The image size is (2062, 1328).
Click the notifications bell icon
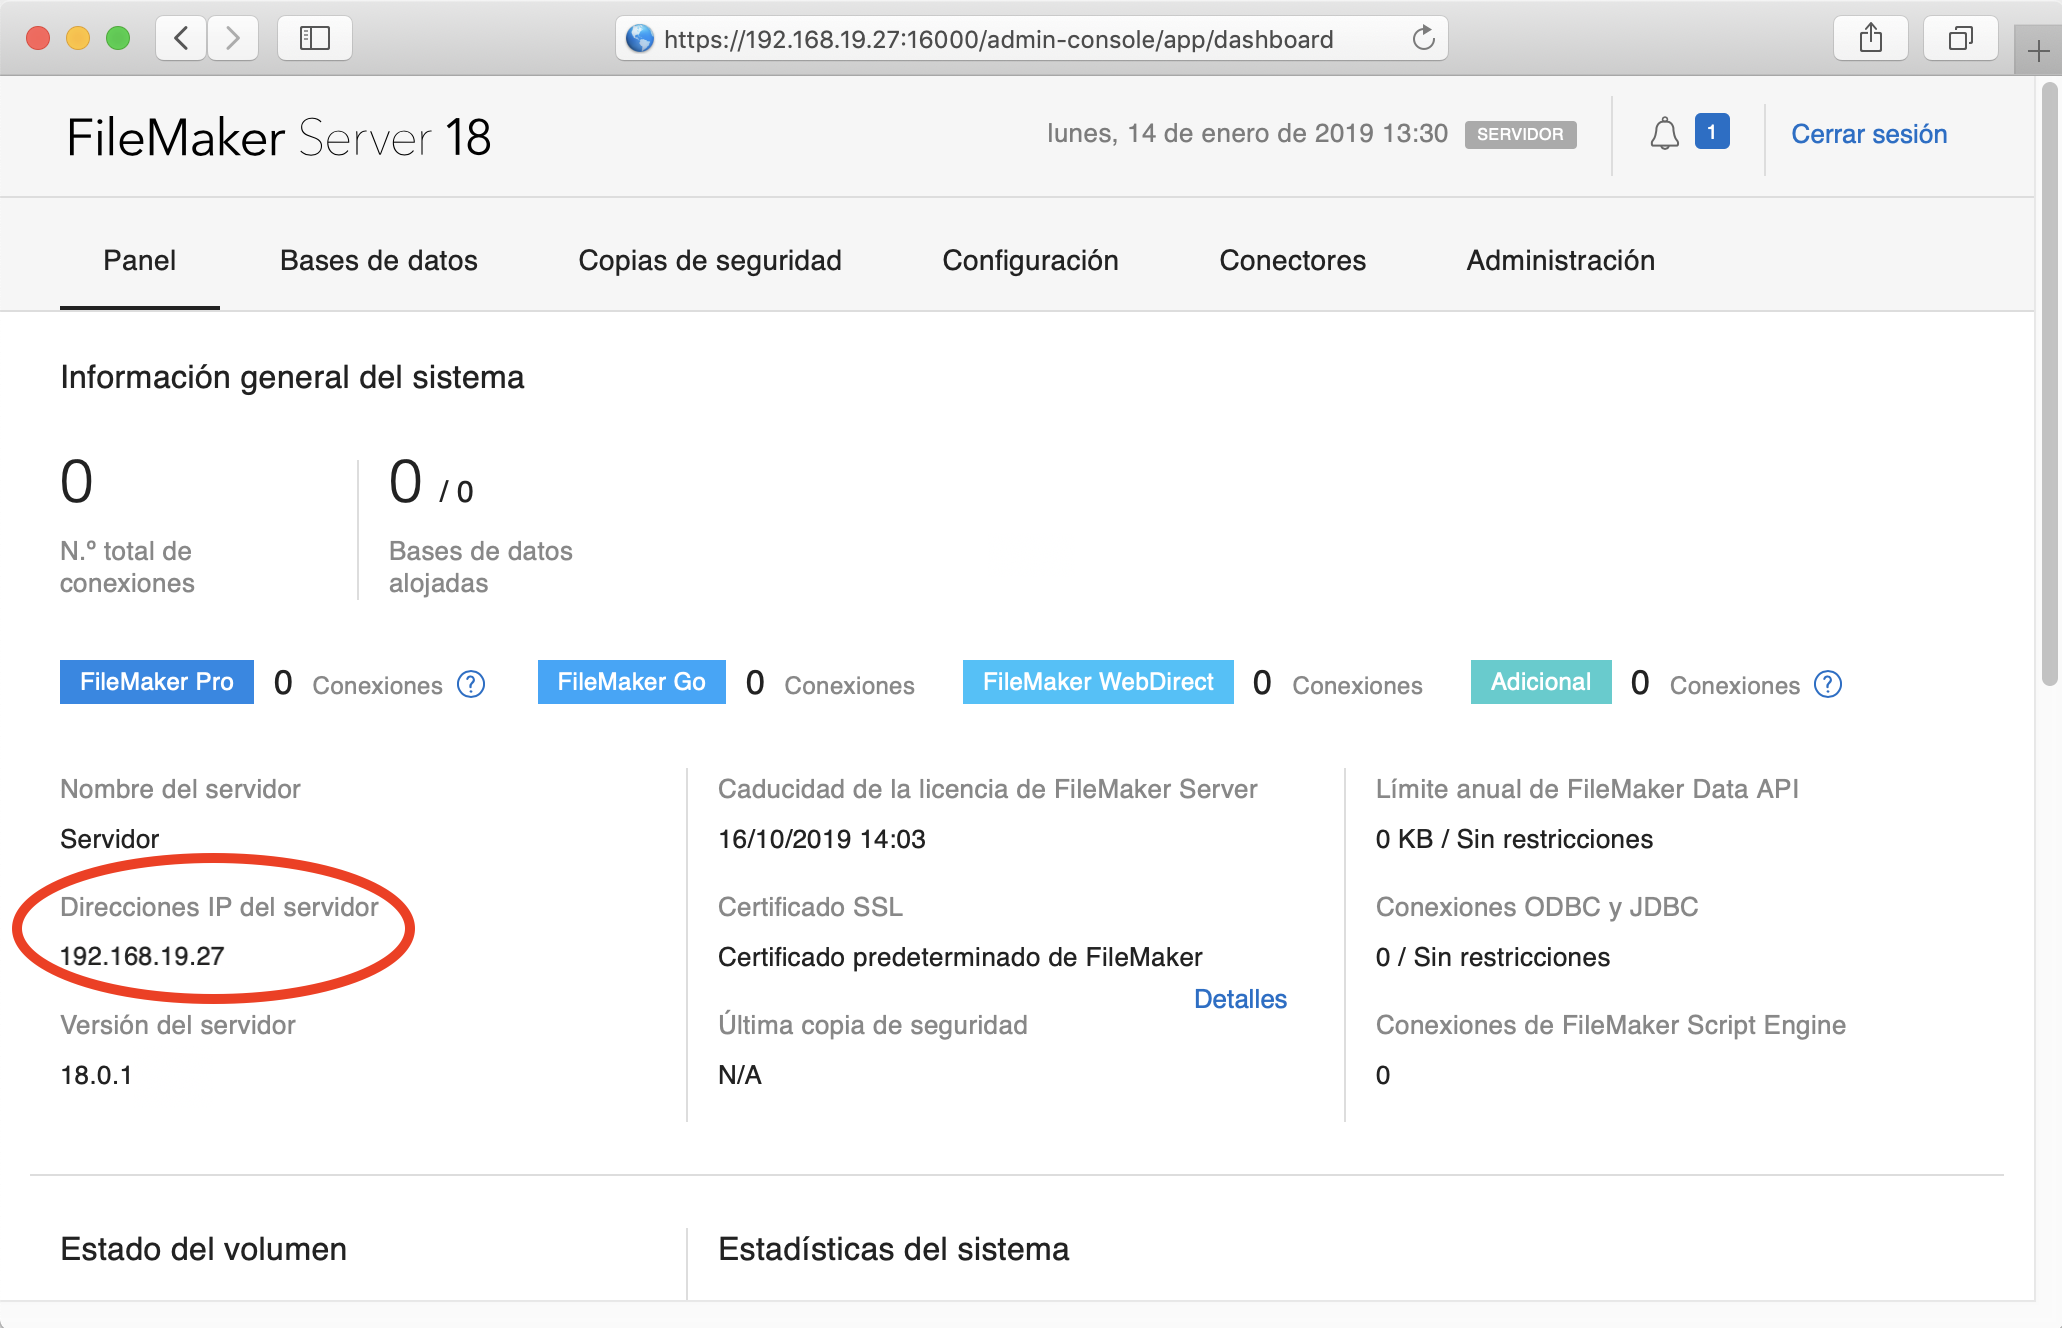pos(1664,134)
